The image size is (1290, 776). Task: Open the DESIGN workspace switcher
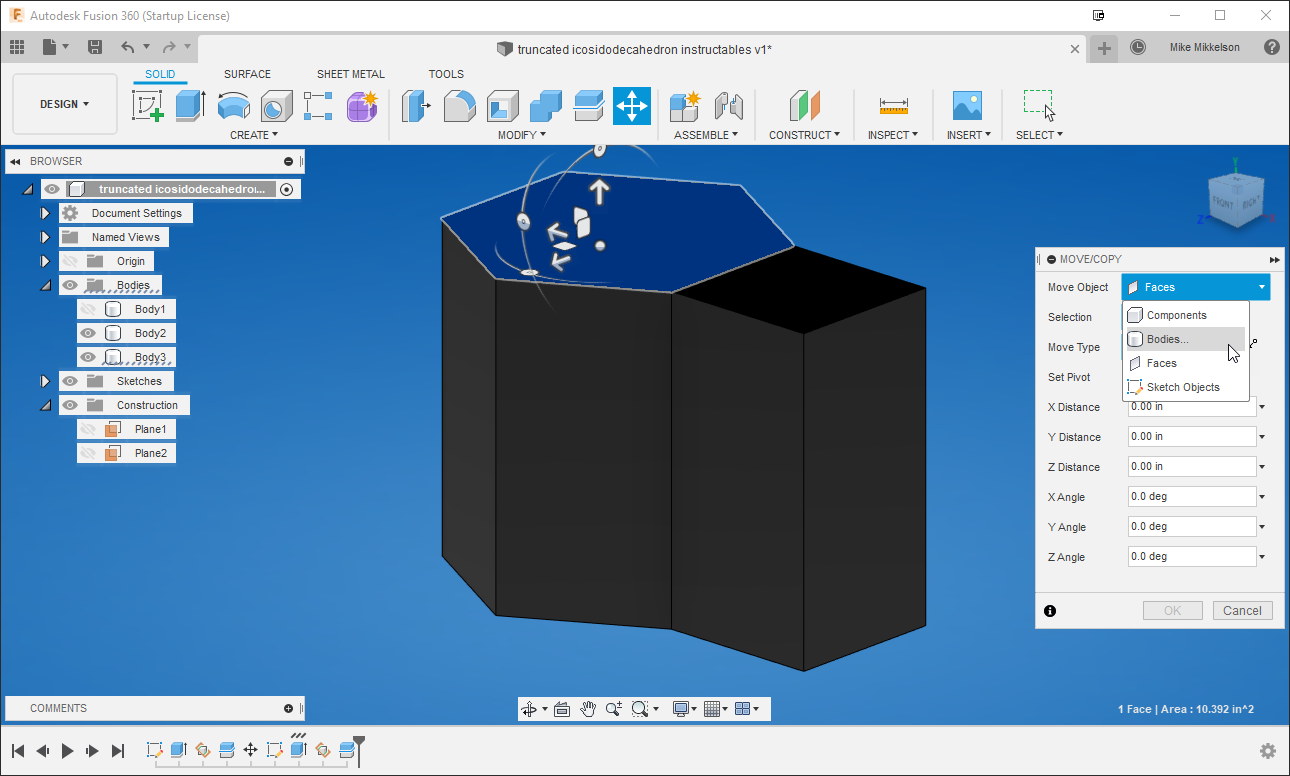pyautogui.click(x=64, y=103)
